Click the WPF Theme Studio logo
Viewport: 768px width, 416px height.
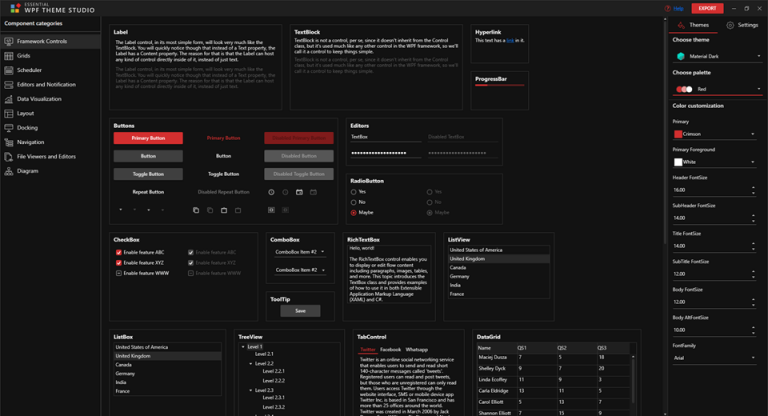[x=15, y=8]
